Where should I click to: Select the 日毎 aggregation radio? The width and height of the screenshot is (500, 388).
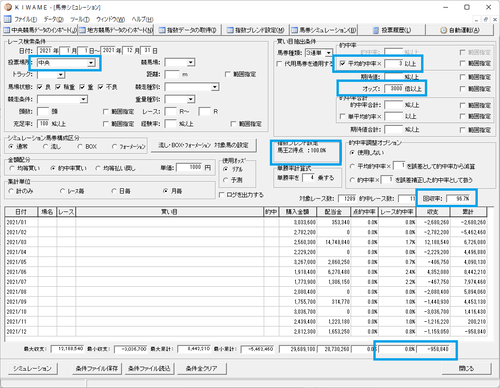click(x=114, y=191)
